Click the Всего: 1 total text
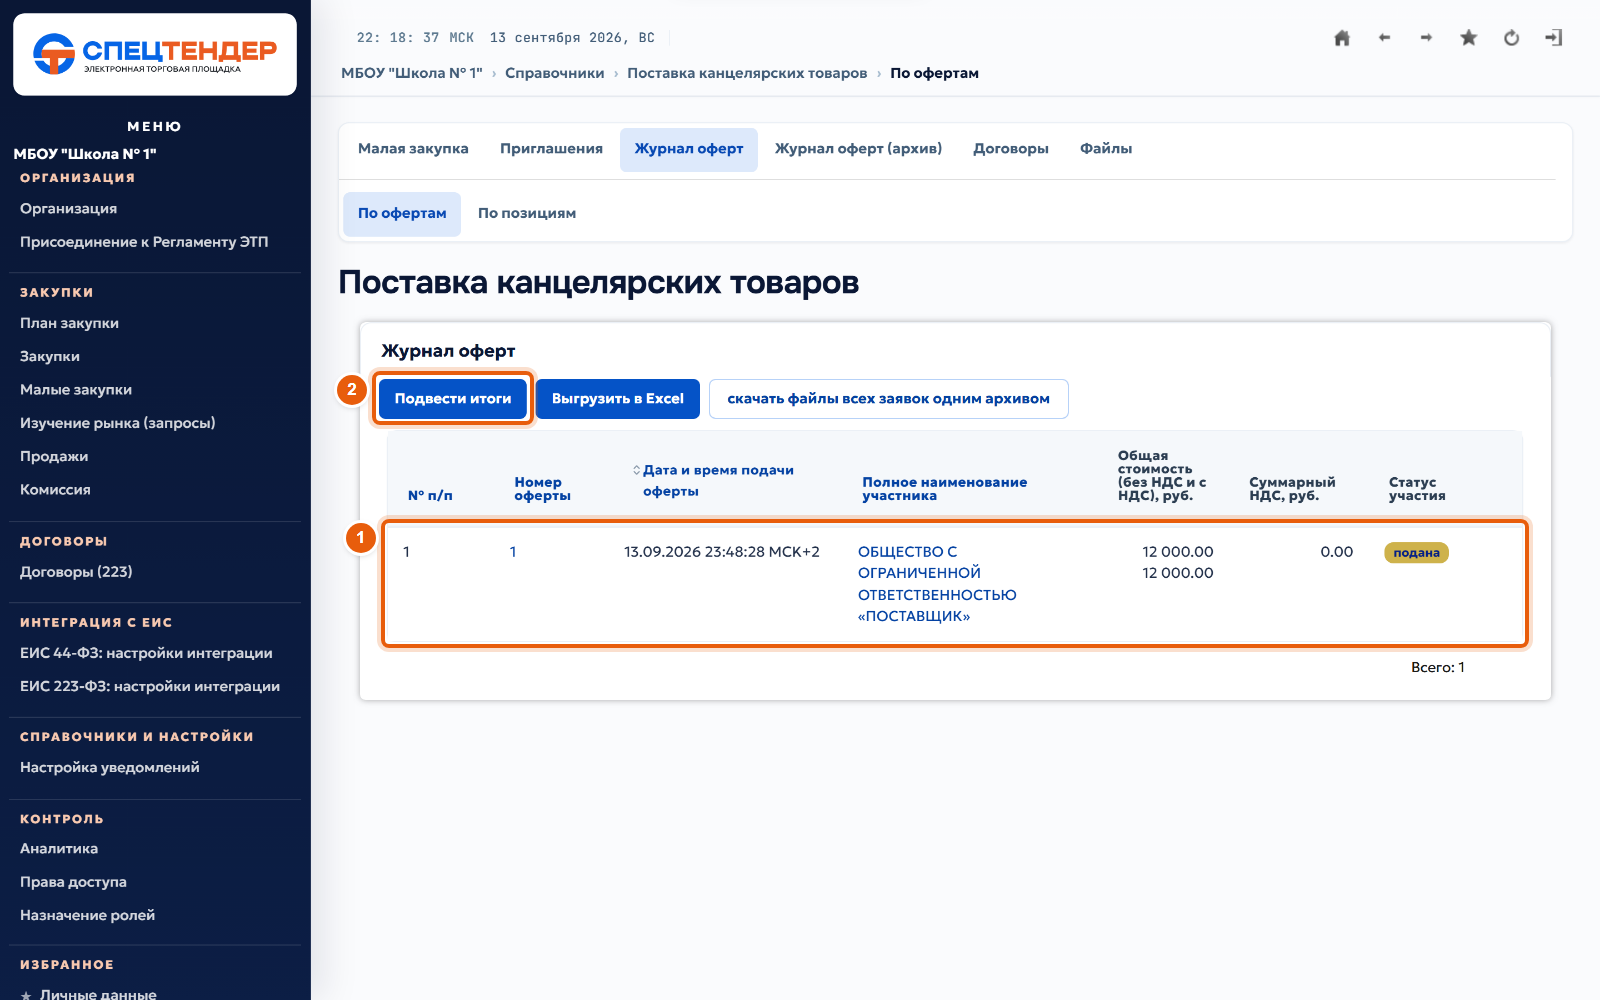The image size is (1600, 1000). (1438, 668)
